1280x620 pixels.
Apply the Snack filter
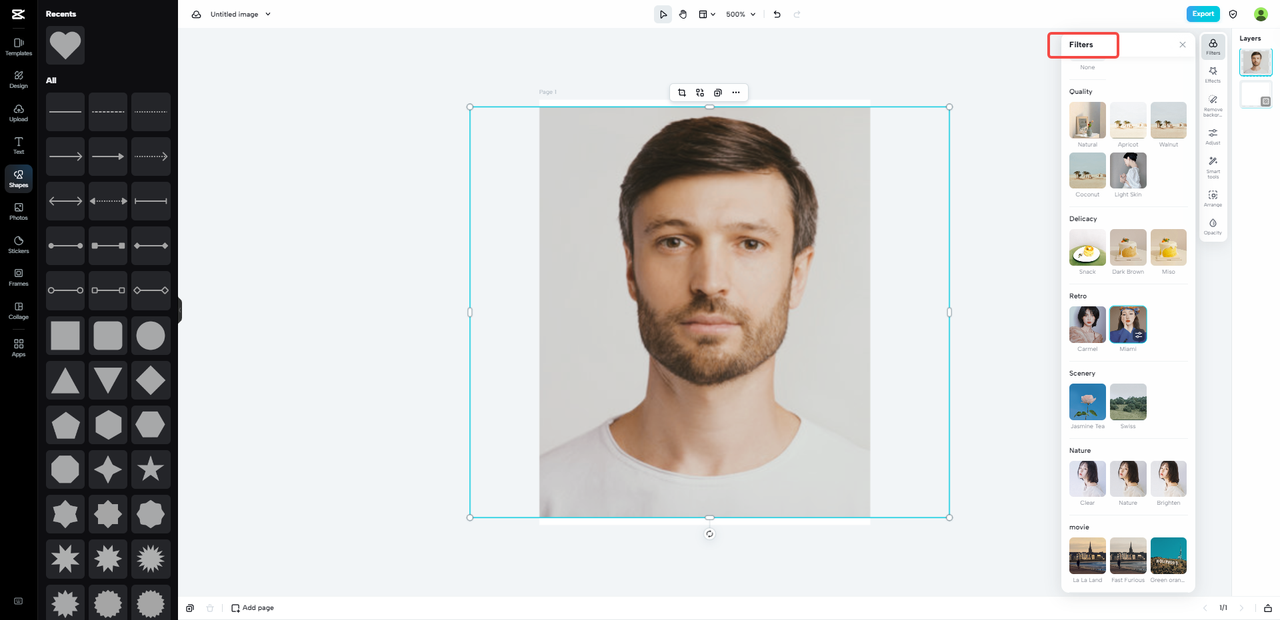(1087, 247)
